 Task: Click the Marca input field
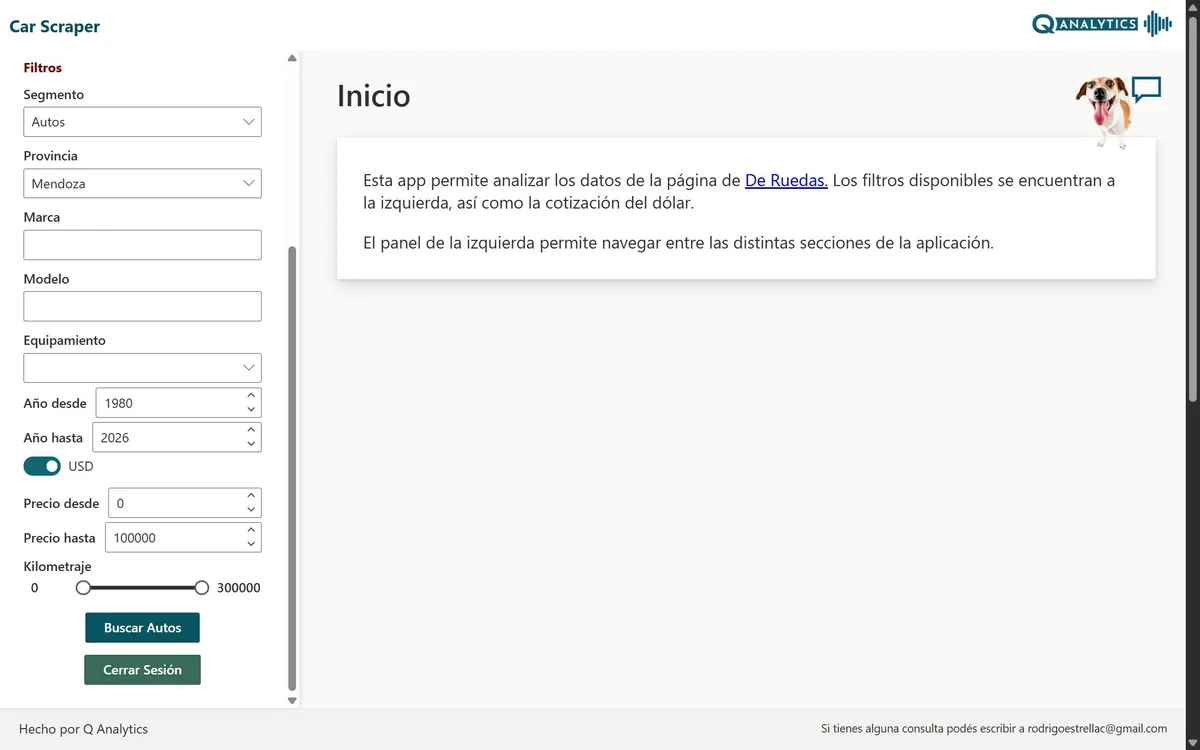142,245
